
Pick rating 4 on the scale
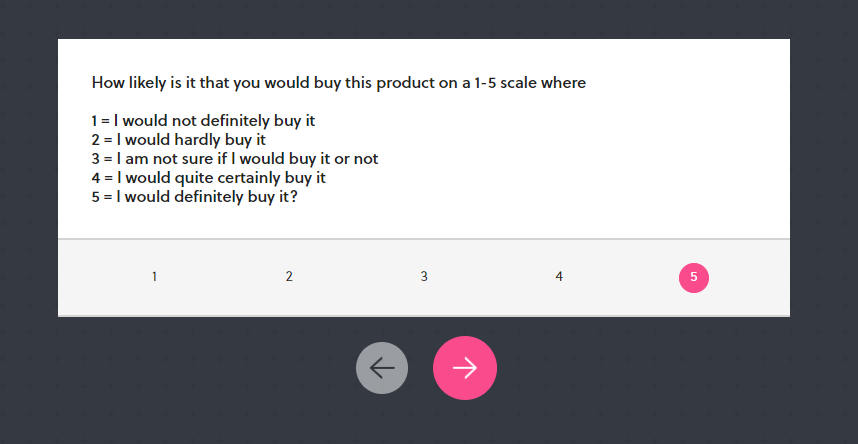pyautogui.click(x=559, y=277)
